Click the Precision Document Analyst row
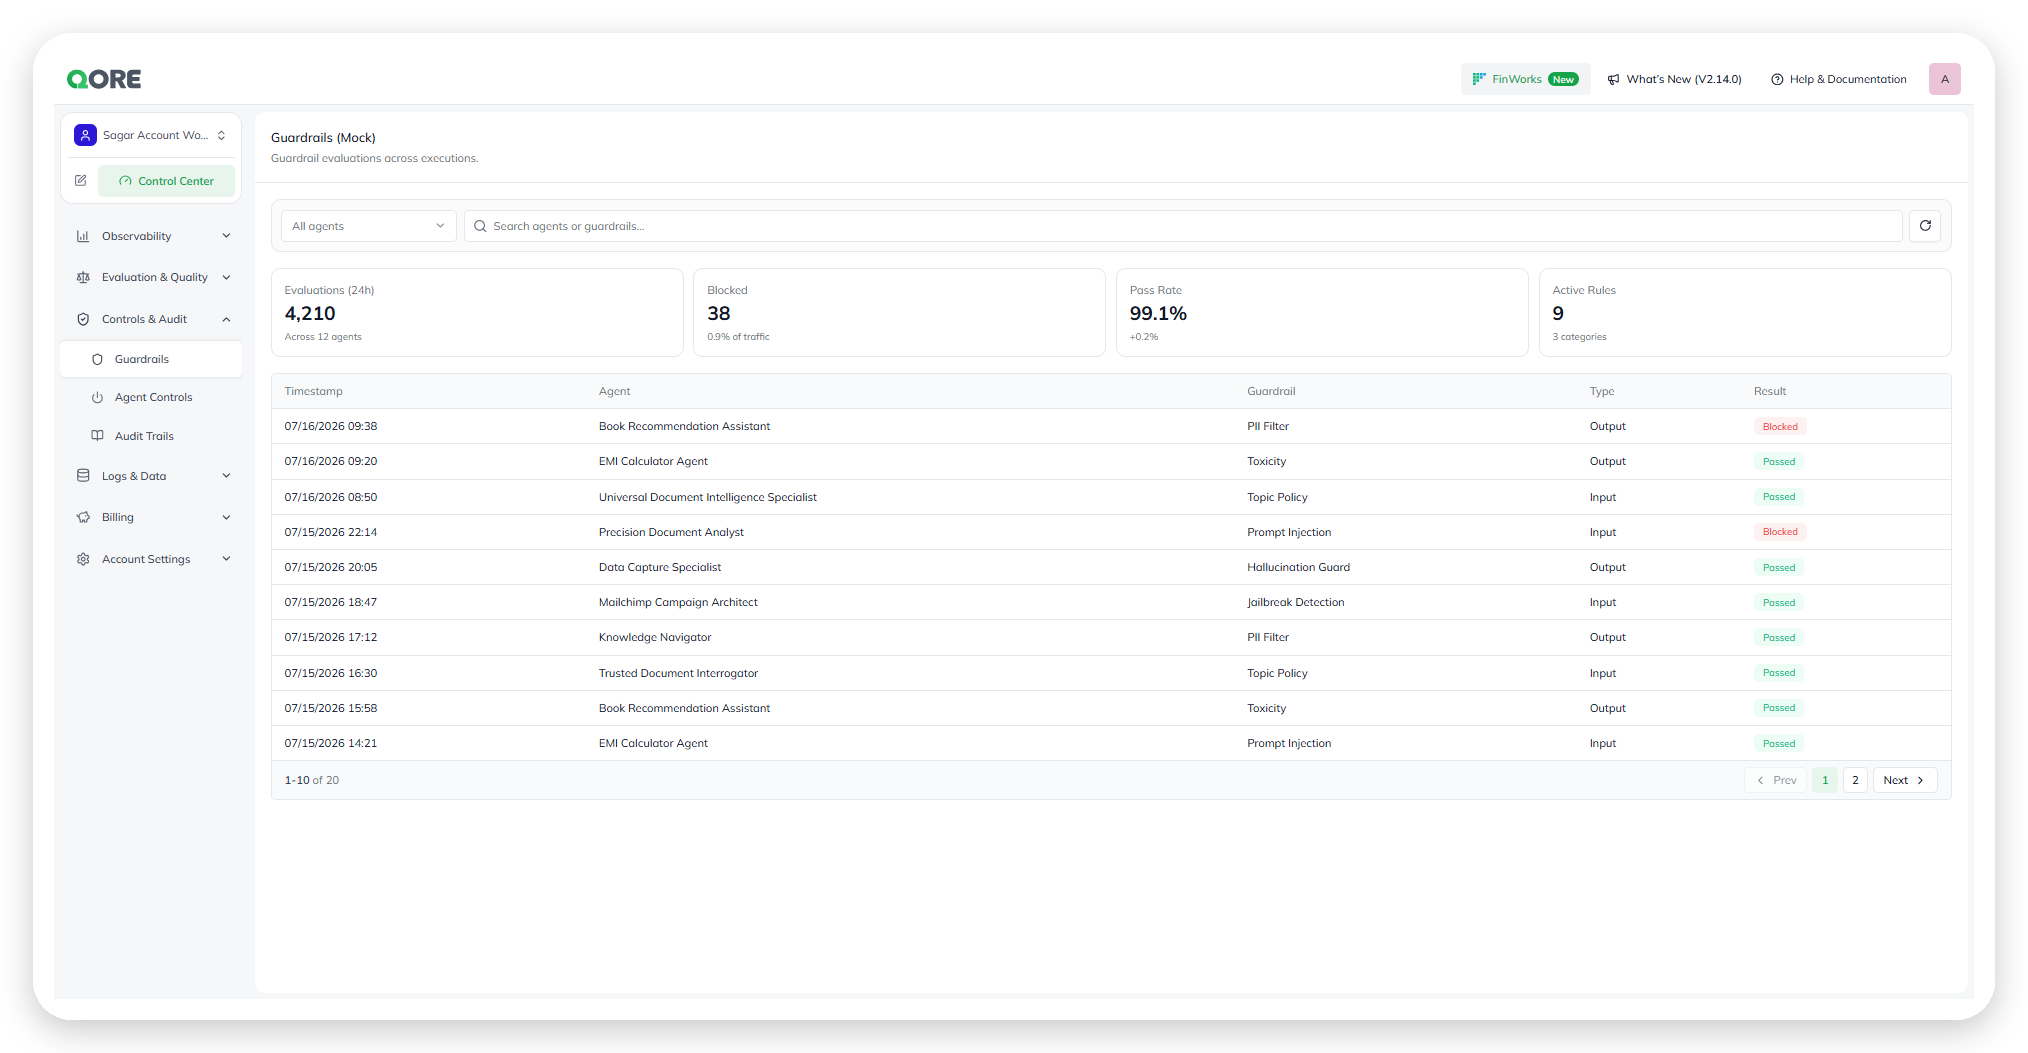 [1111, 532]
